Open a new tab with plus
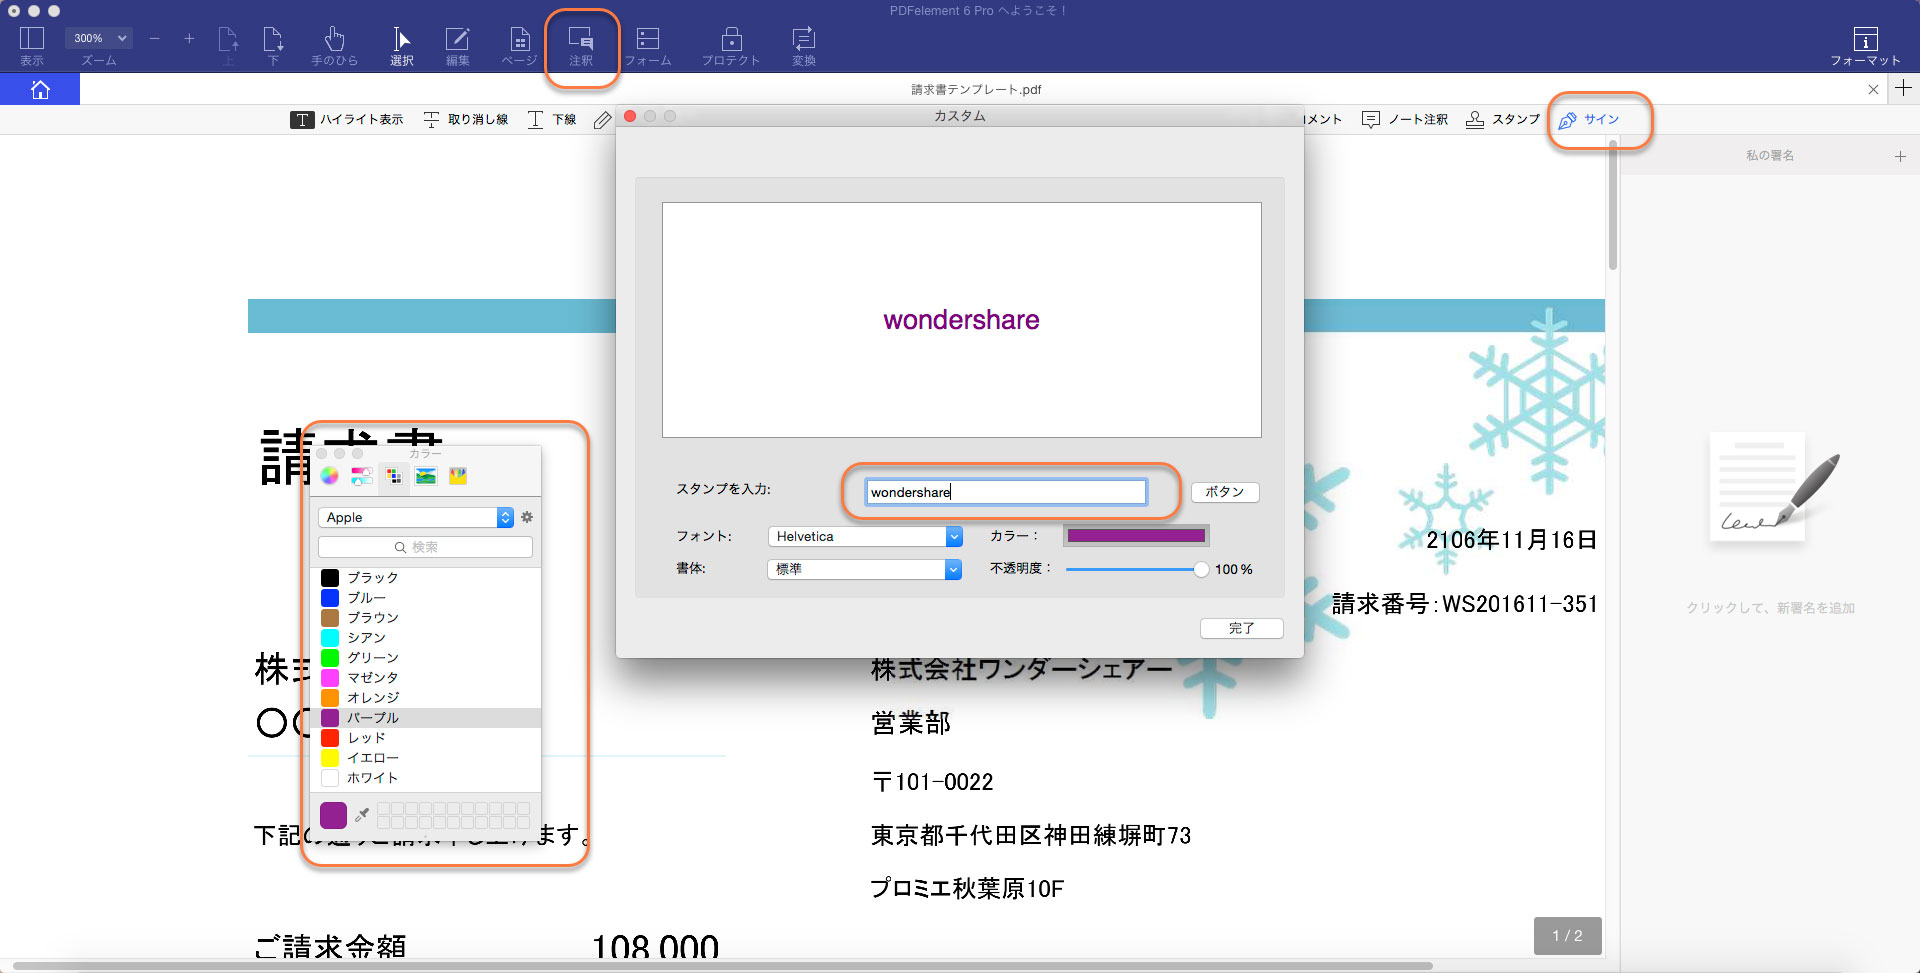The image size is (1920, 973). point(1903,88)
